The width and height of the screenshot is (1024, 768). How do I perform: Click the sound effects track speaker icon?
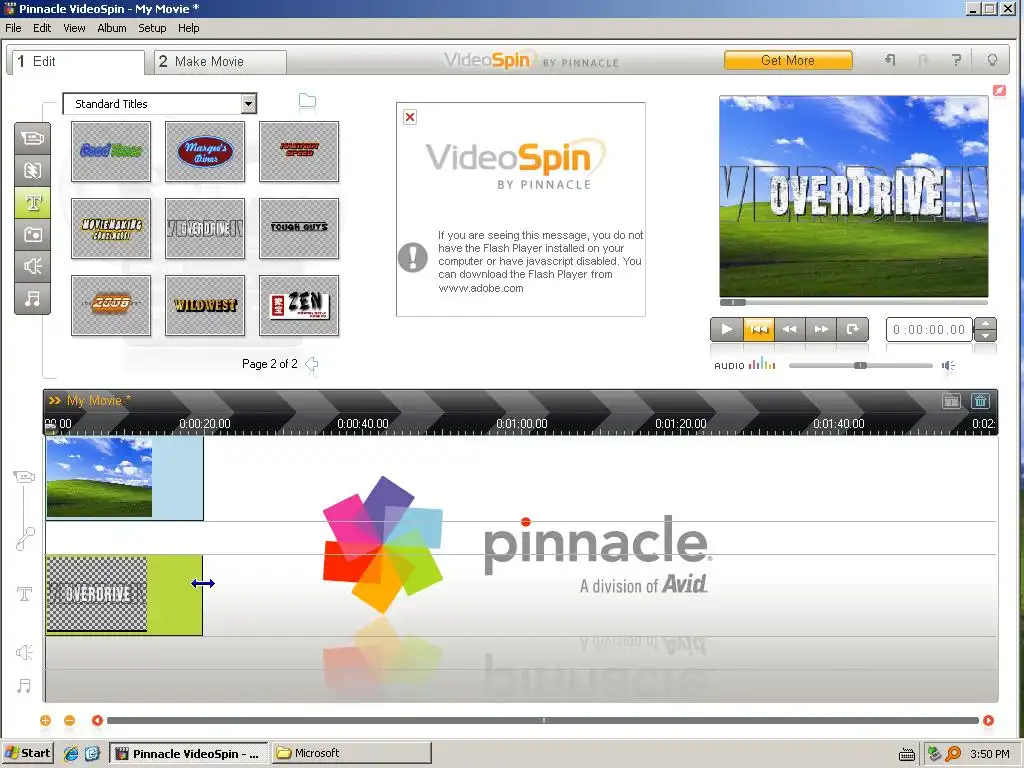tap(24, 652)
